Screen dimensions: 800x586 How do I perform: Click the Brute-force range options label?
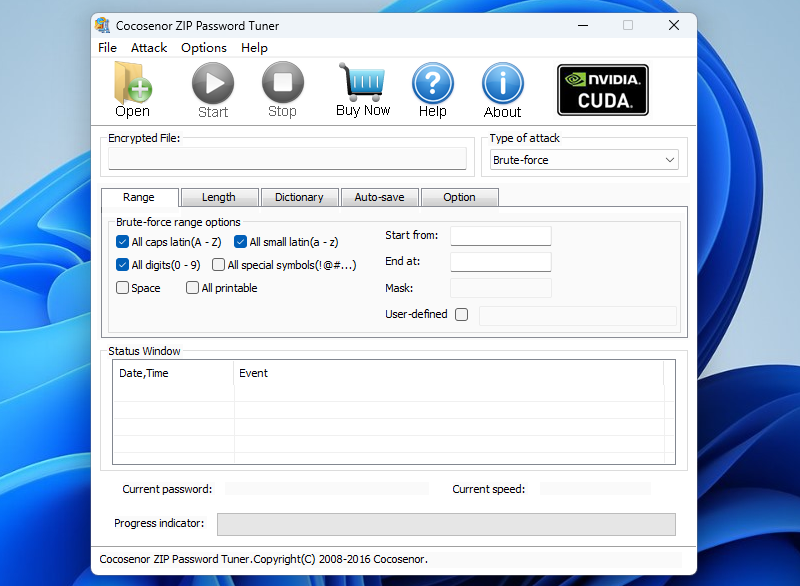tap(178, 222)
